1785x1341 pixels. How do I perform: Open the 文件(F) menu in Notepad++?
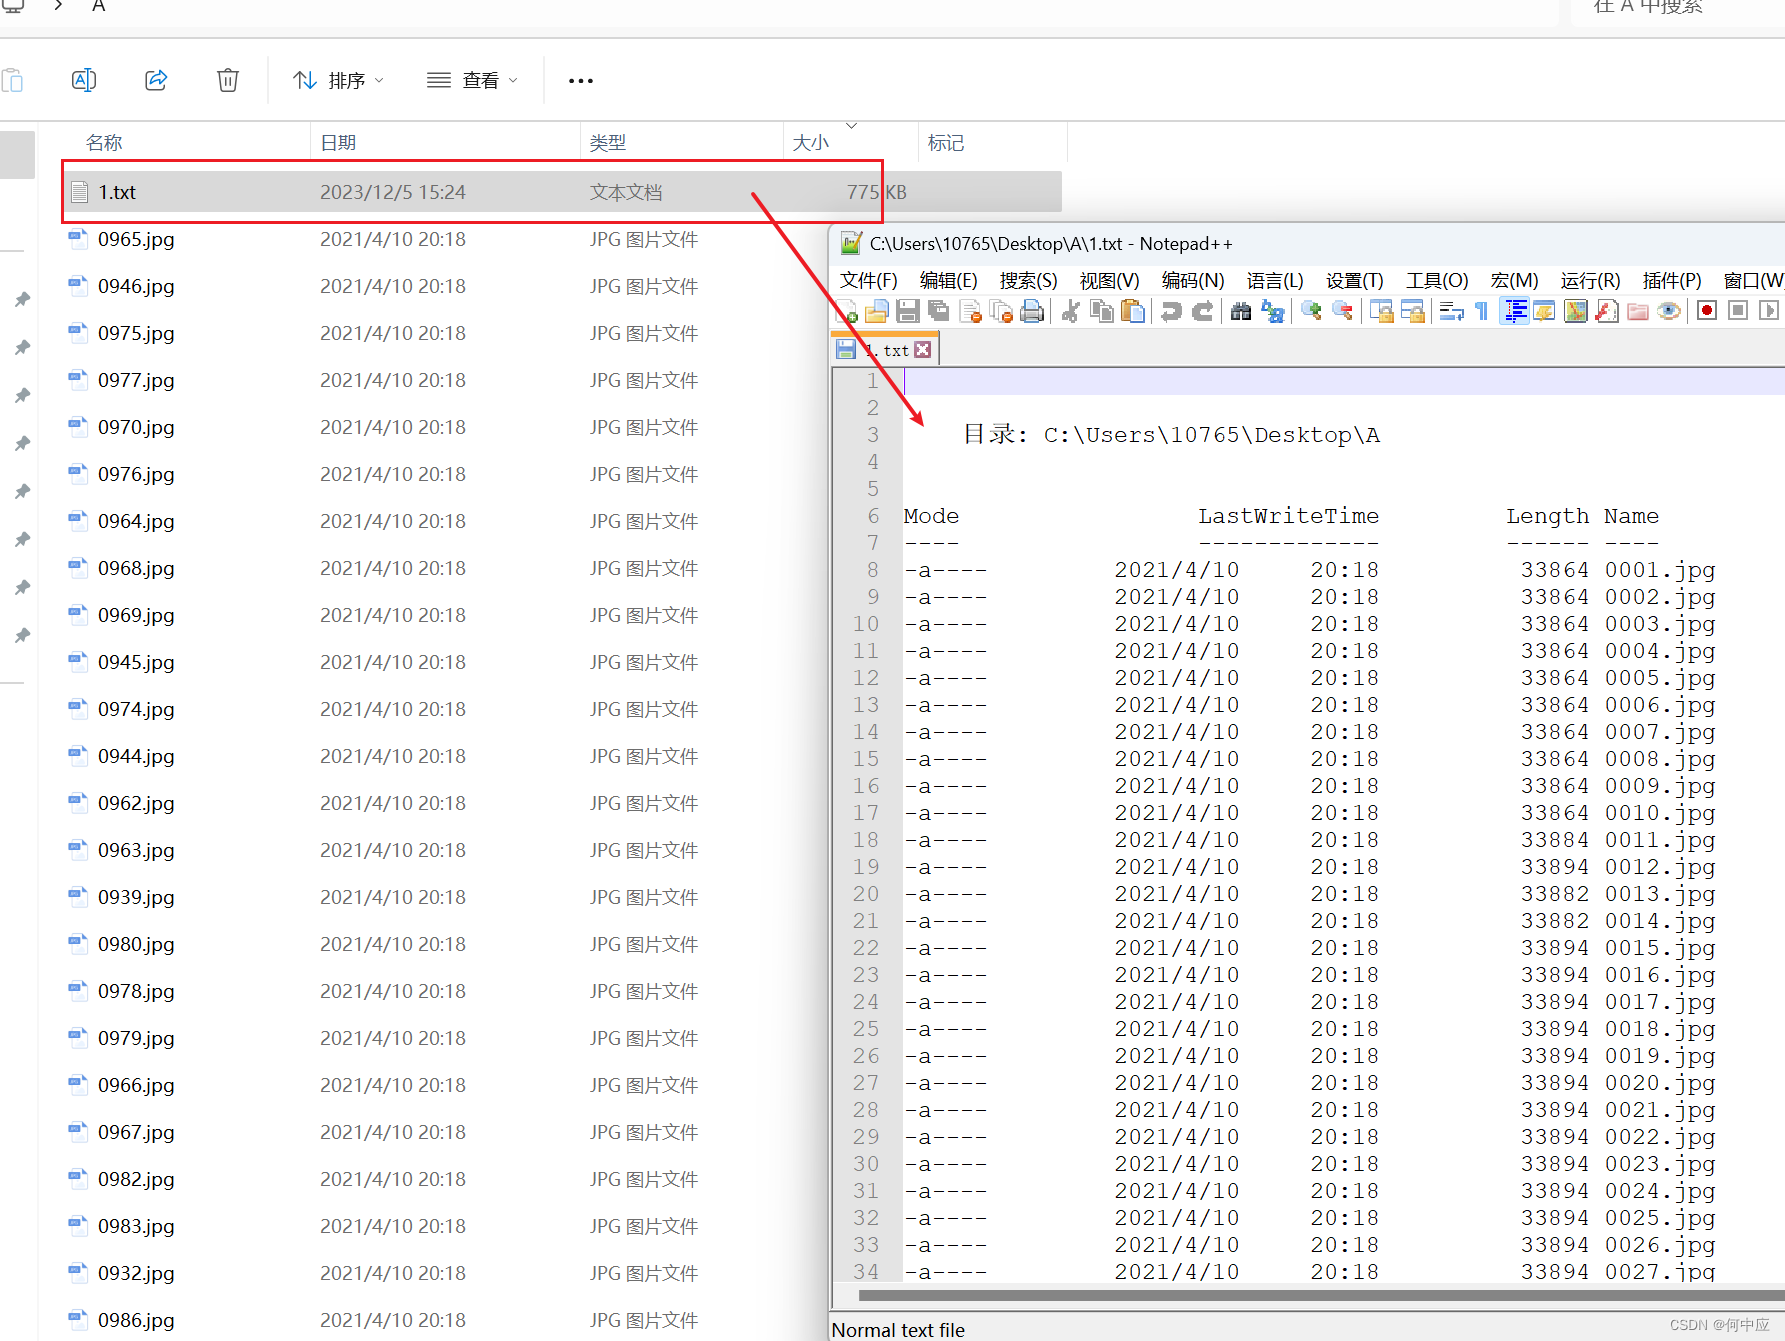868,281
